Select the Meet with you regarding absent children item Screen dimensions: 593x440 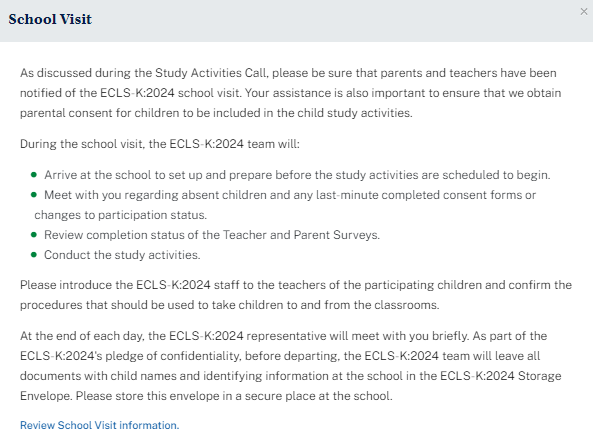(x=285, y=205)
